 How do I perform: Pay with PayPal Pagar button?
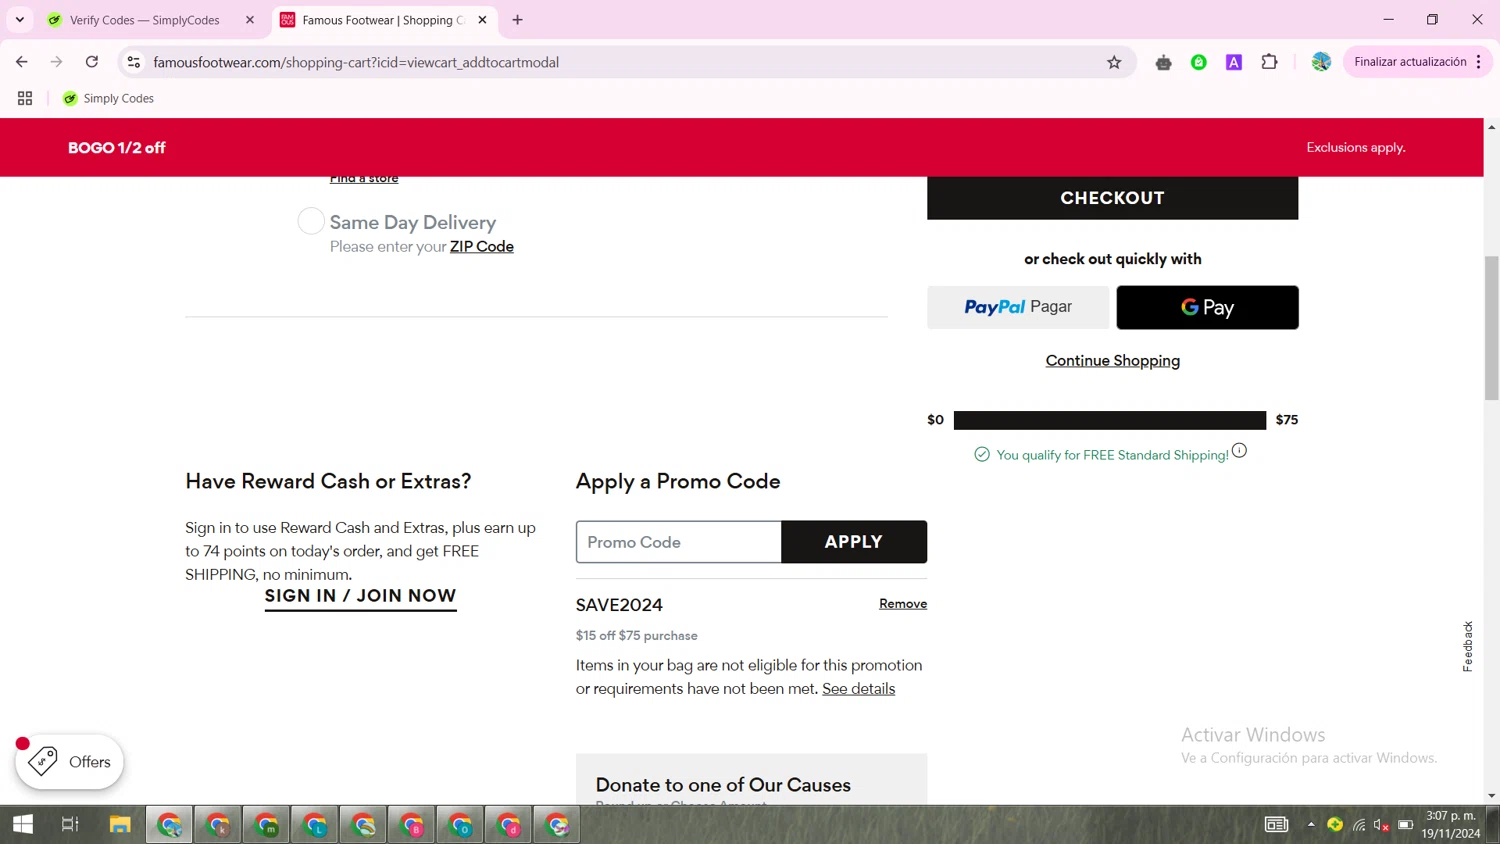(1018, 307)
